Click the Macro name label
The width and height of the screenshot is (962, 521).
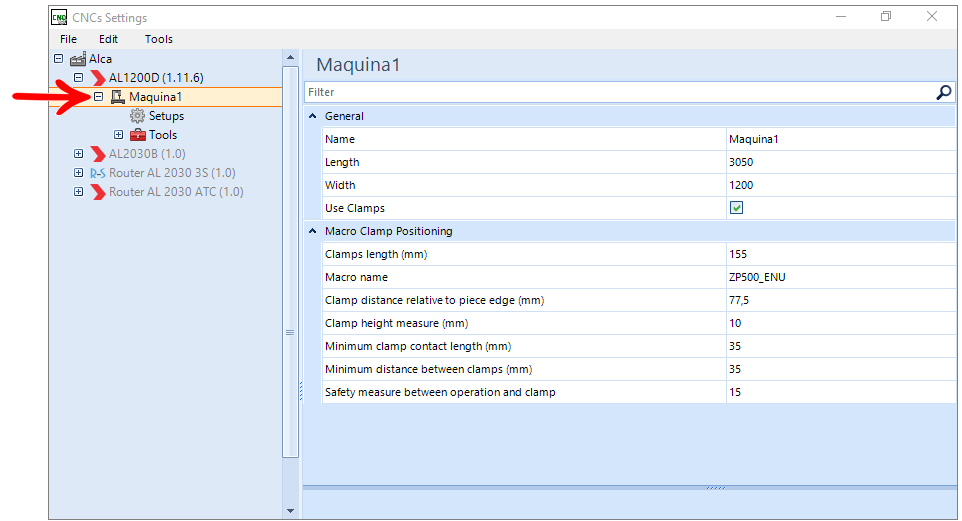pyautogui.click(x=356, y=277)
